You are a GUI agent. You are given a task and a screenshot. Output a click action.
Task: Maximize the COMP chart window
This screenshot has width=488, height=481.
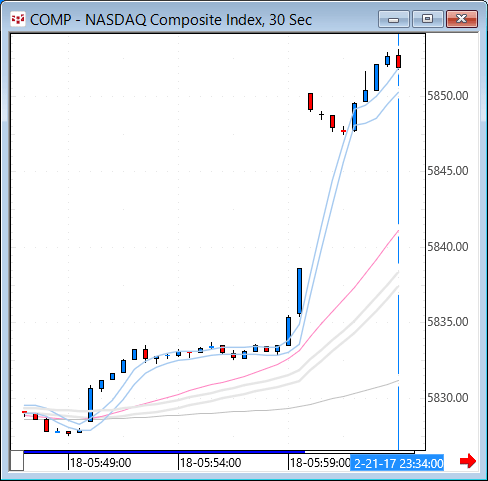[427, 19]
